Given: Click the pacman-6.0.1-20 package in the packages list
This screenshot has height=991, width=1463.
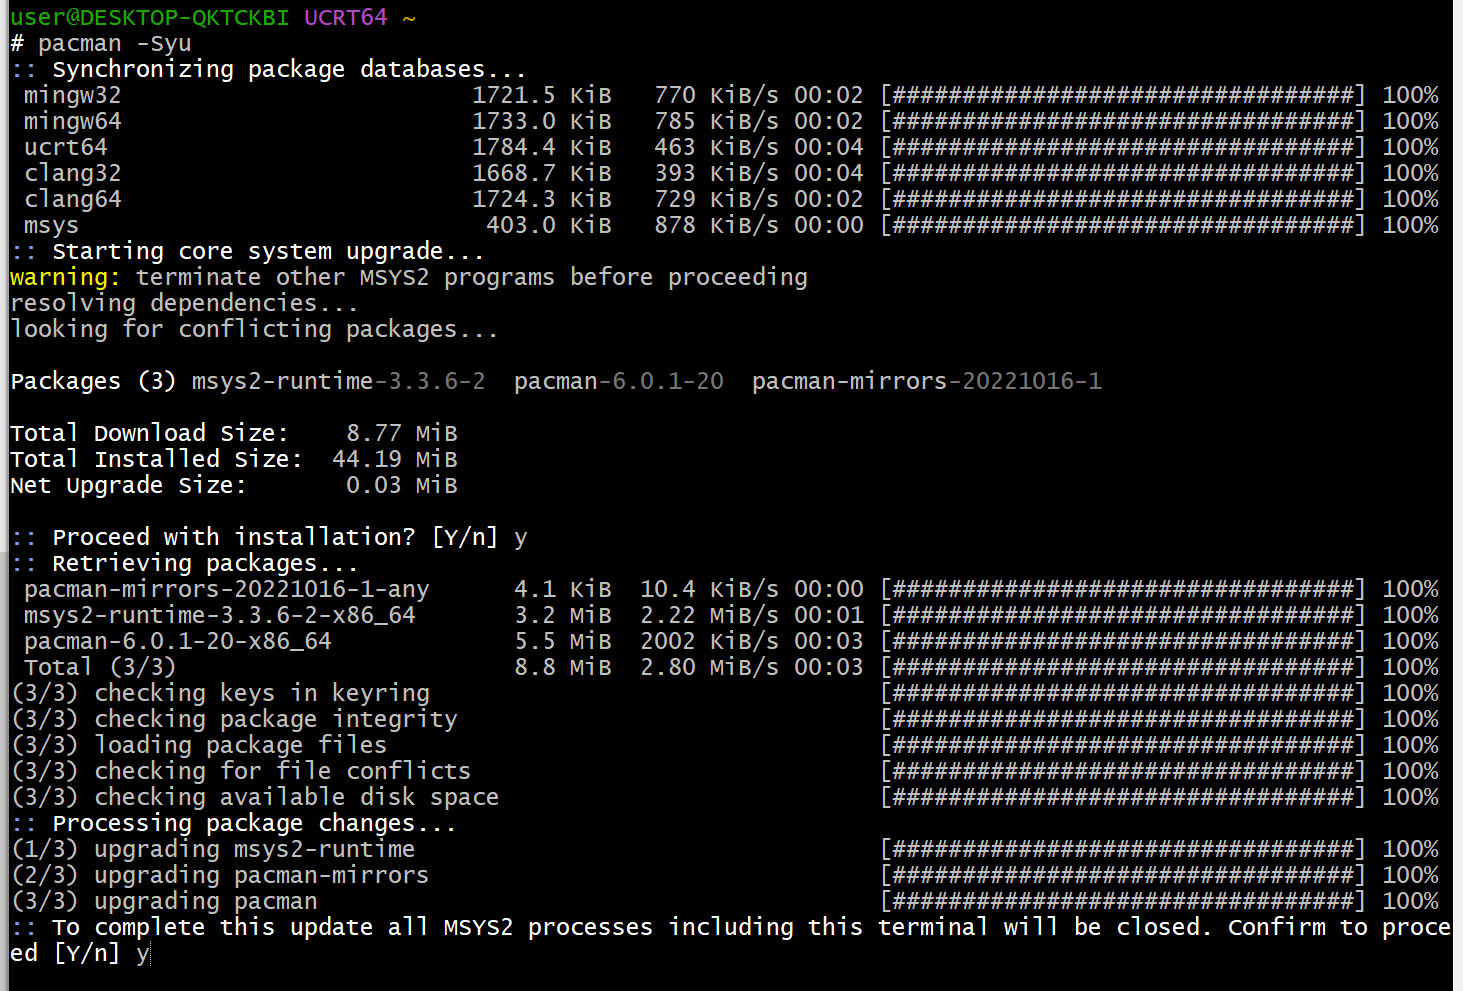Looking at the screenshot, I should coord(619,382).
